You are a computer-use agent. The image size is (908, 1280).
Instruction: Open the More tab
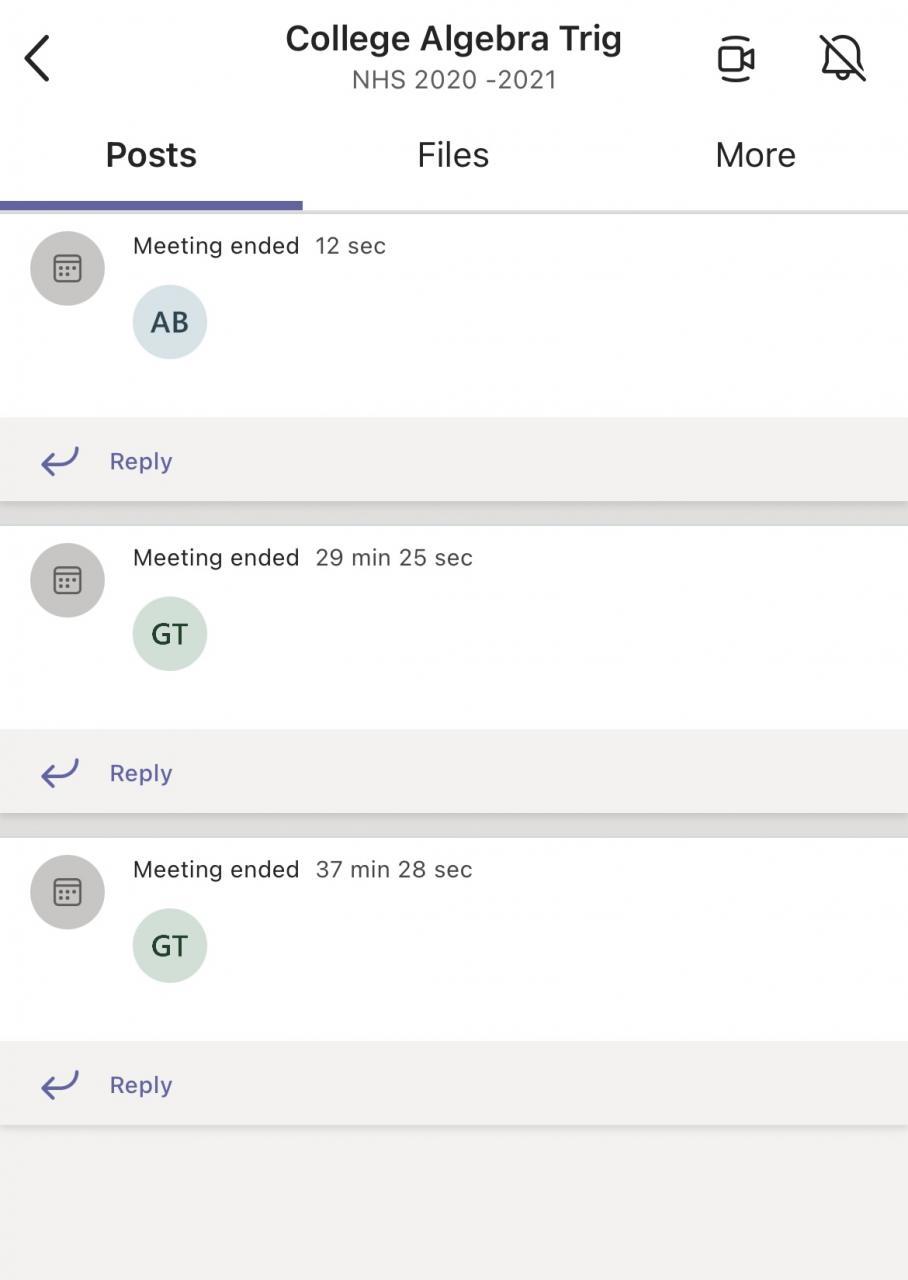(755, 156)
